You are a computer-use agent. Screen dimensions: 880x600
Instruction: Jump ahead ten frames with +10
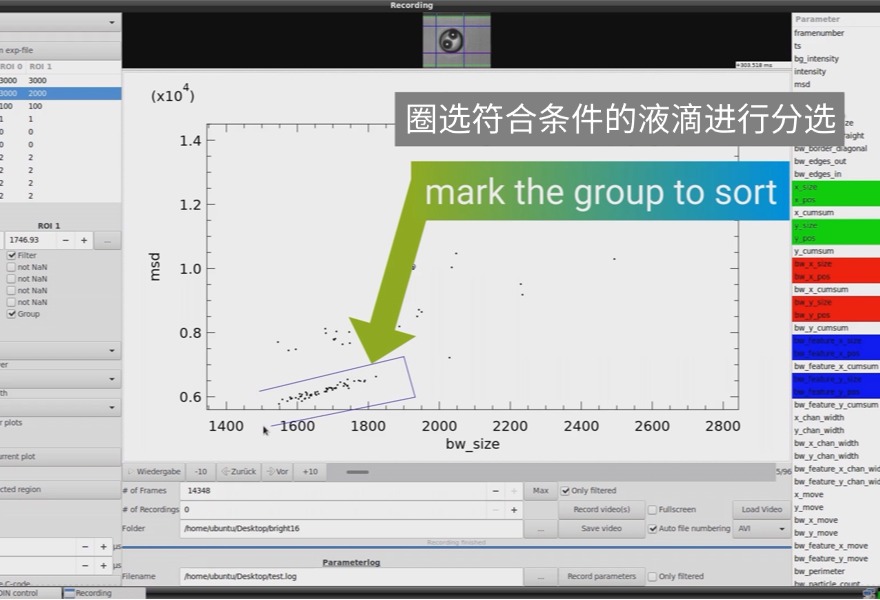[x=310, y=471]
